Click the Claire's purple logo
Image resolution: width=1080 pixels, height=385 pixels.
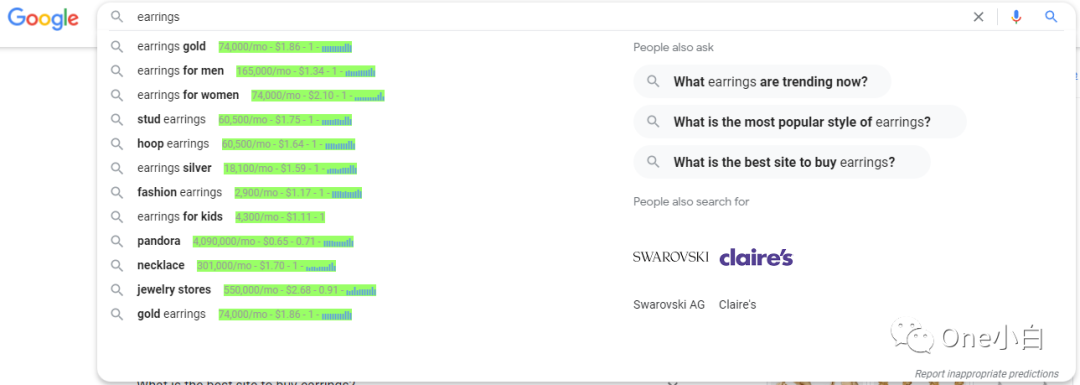click(x=756, y=257)
